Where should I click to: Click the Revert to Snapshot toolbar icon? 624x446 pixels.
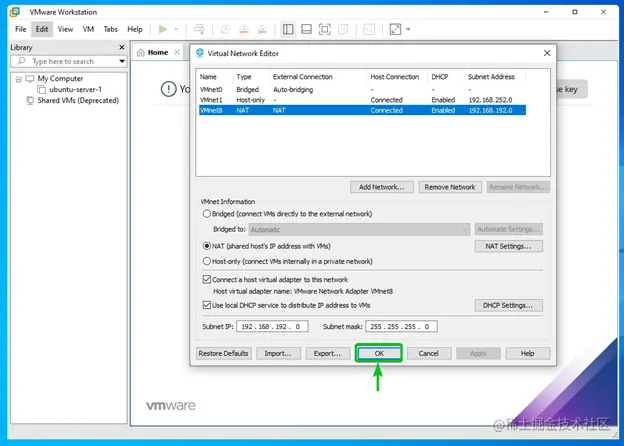244,29
